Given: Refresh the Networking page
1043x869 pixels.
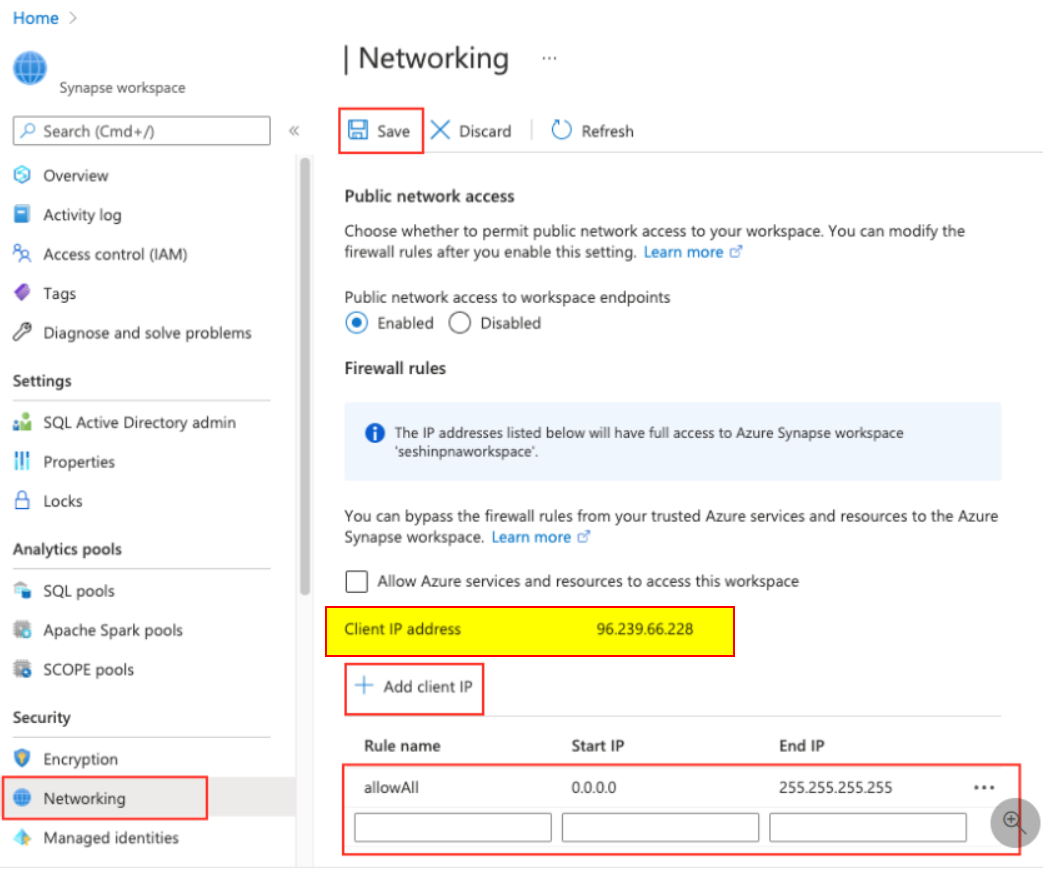Looking at the screenshot, I should [x=592, y=130].
